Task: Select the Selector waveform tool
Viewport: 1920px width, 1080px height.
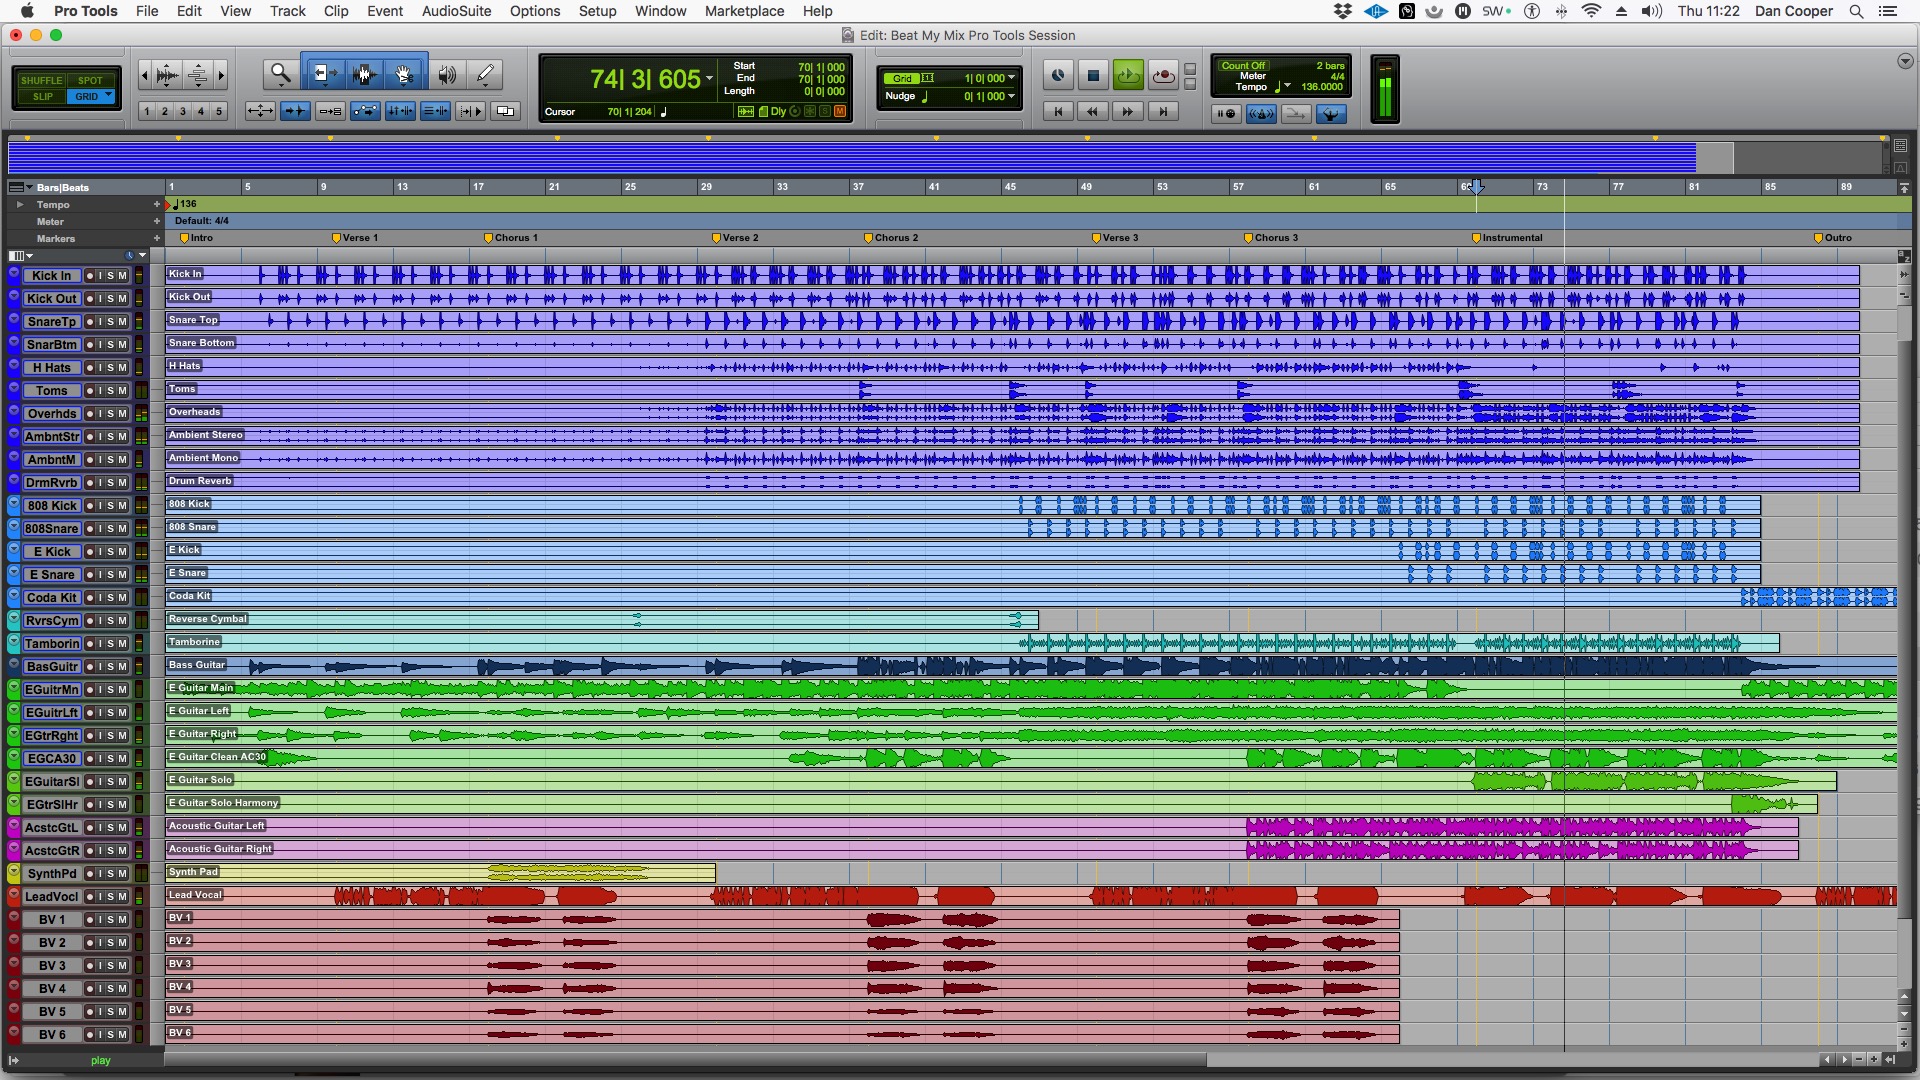Action: click(364, 74)
